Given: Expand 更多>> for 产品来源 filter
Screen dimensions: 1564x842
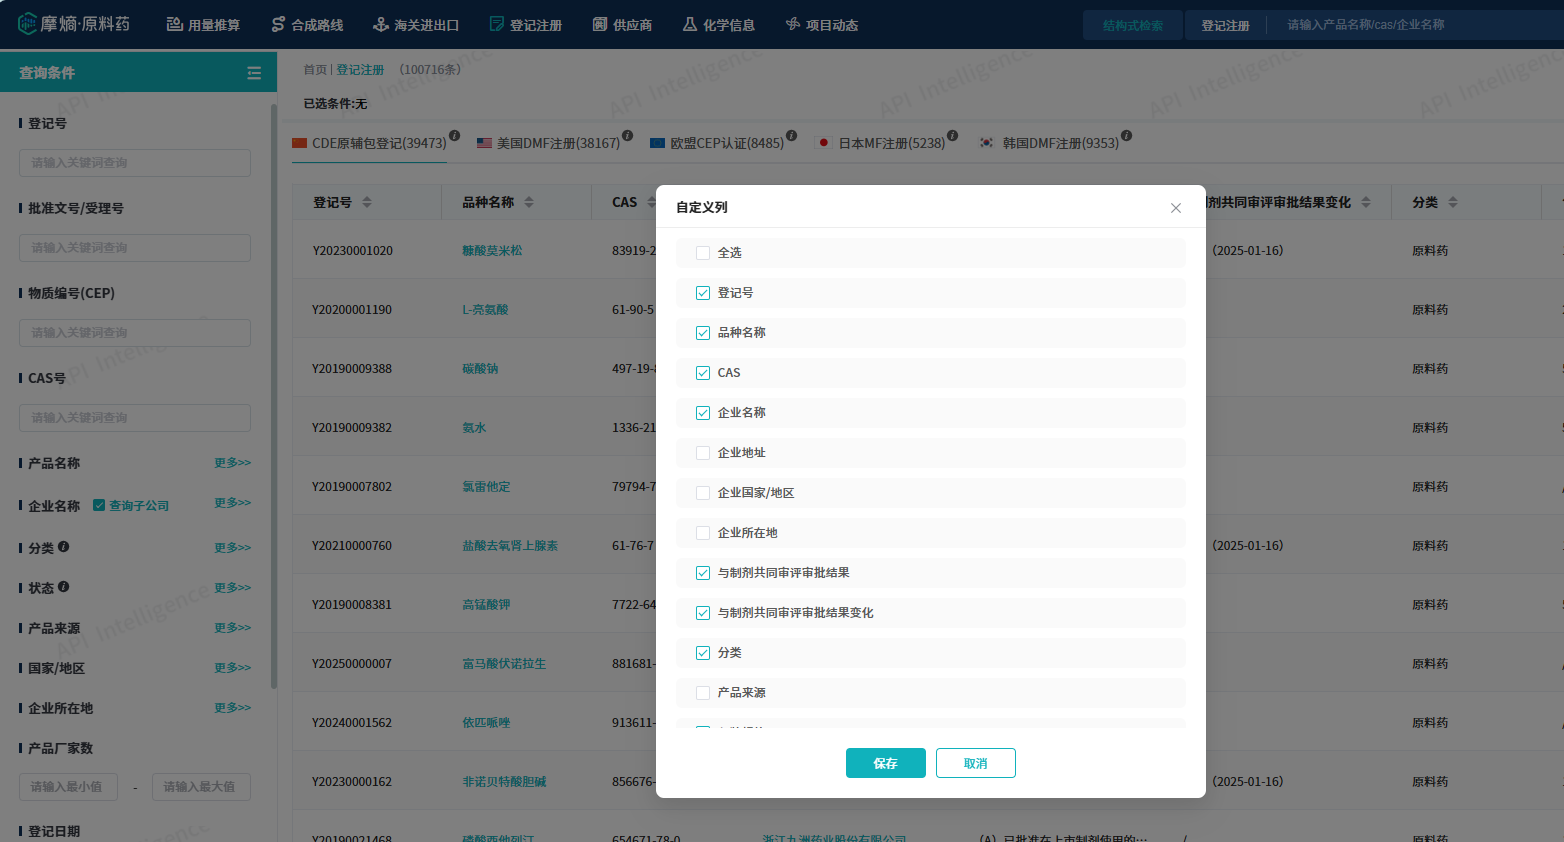Looking at the screenshot, I should coord(232,627).
